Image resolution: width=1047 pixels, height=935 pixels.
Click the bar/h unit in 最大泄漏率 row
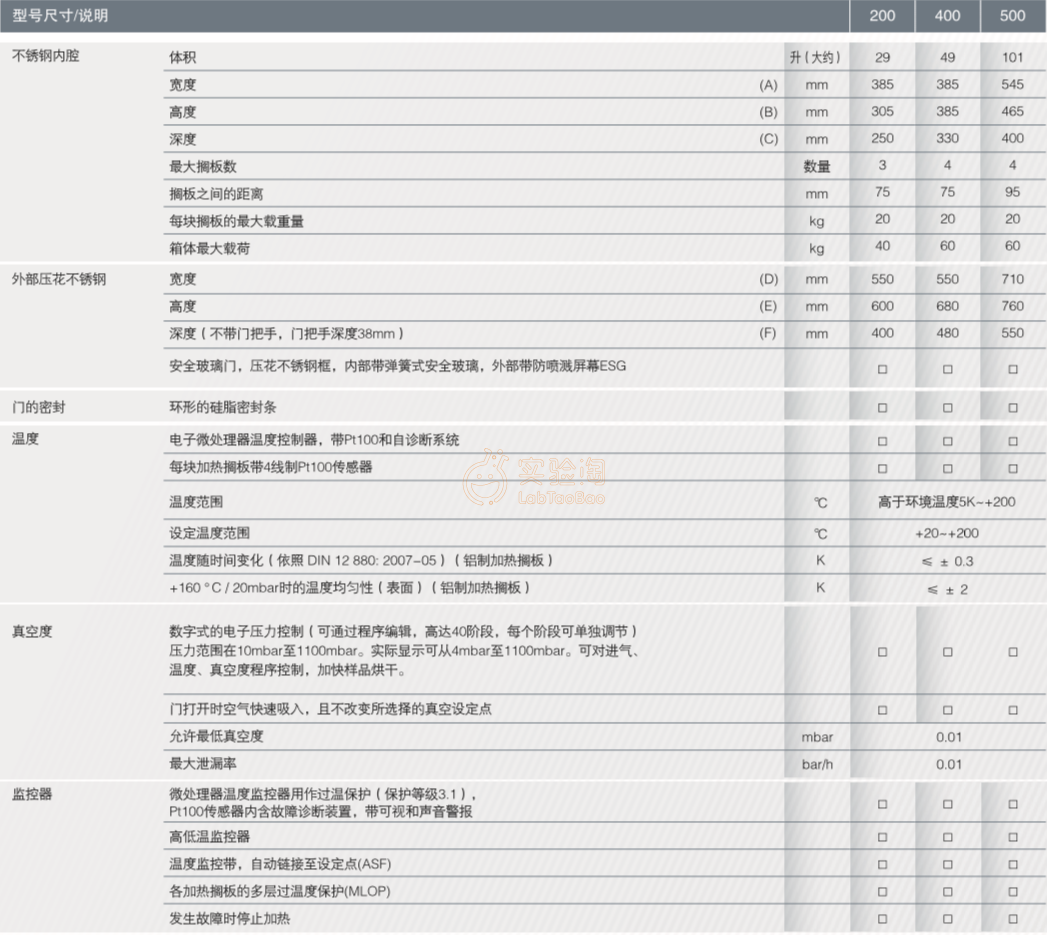pos(817,764)
